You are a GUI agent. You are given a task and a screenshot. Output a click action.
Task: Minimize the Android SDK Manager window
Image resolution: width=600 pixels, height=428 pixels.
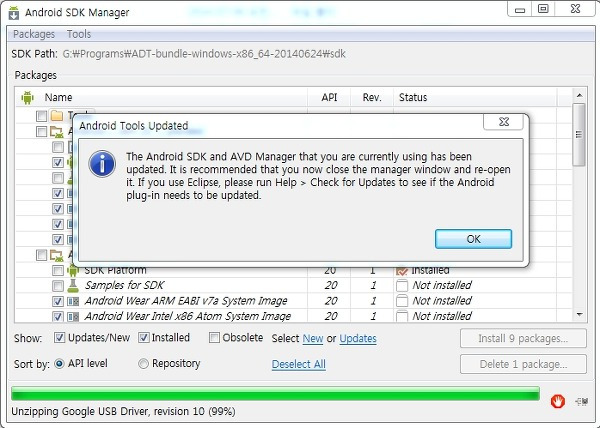coord(520,9)
